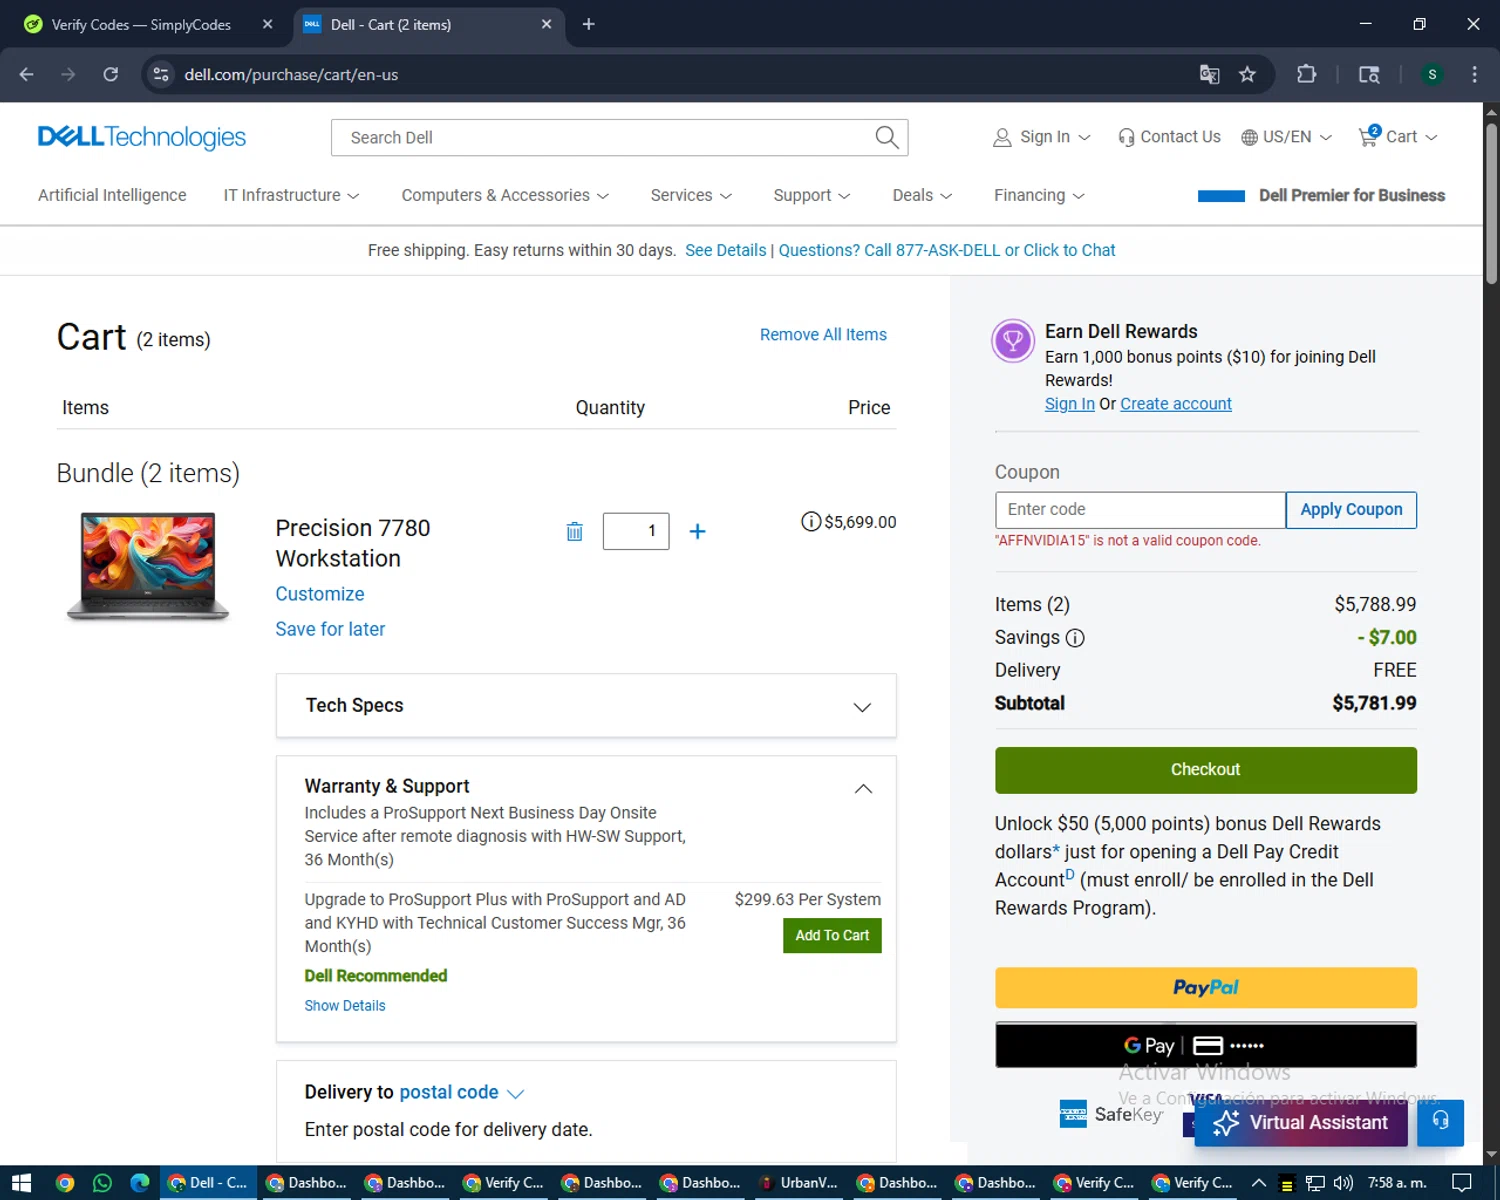Go back to previous page
1500x1200 pixels.
point(26,74)
